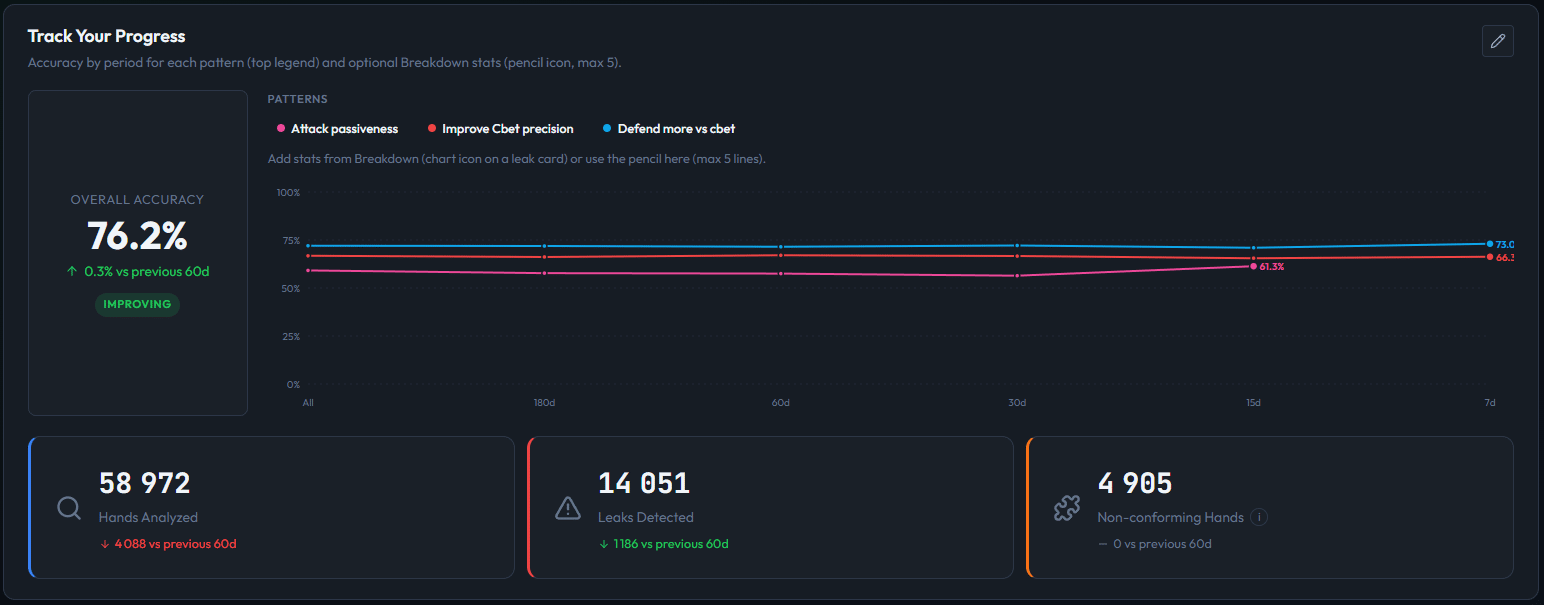Click the blue 7d data point on the chart
The width and height of the screenshot is (1544, 605).
1490,244
